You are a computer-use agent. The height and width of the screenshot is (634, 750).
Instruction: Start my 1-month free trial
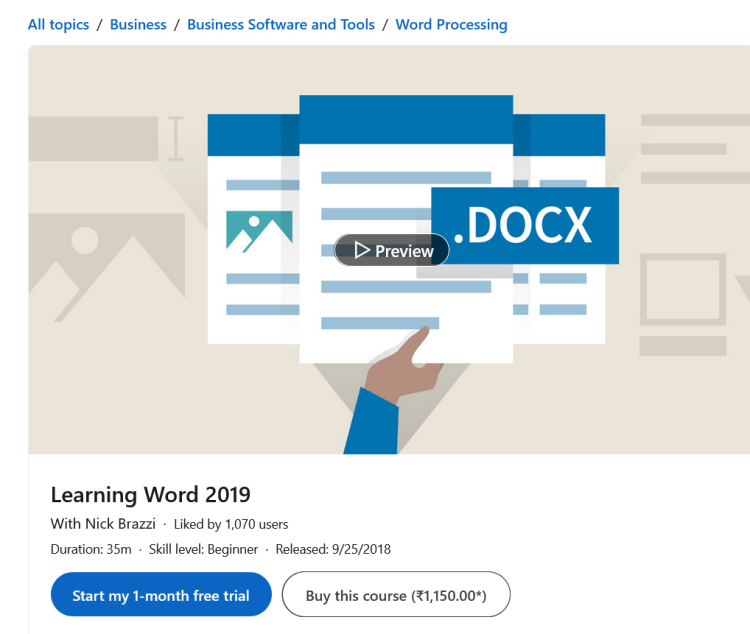click(161, 594)
